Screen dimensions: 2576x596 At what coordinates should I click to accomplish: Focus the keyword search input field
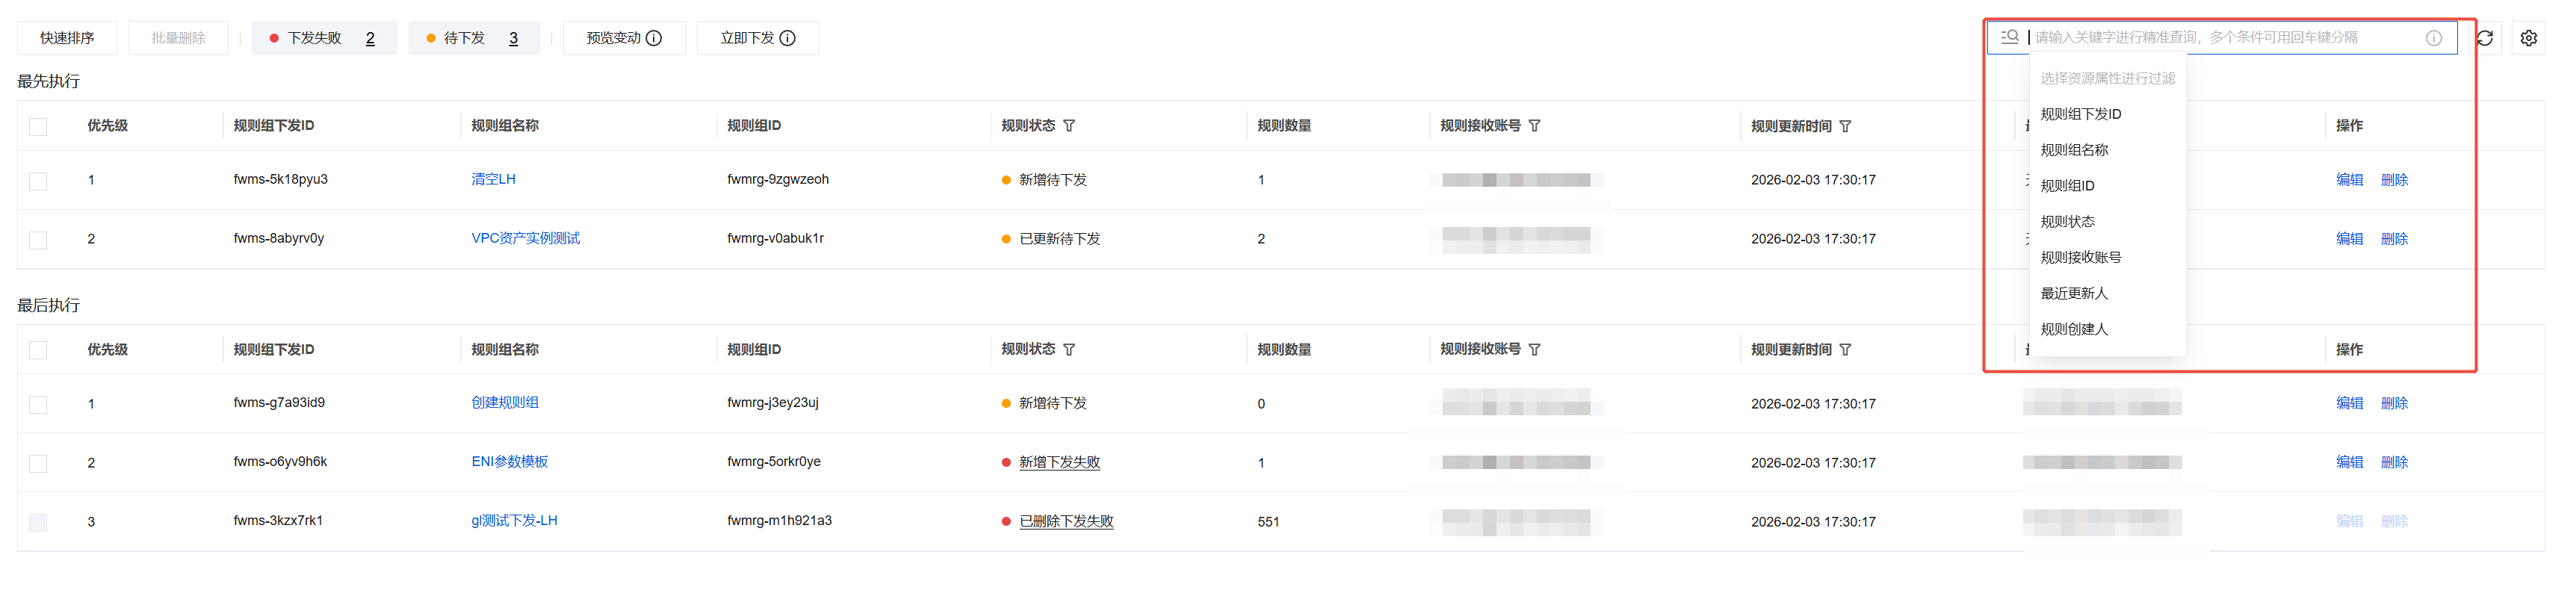click(2220, 38)
